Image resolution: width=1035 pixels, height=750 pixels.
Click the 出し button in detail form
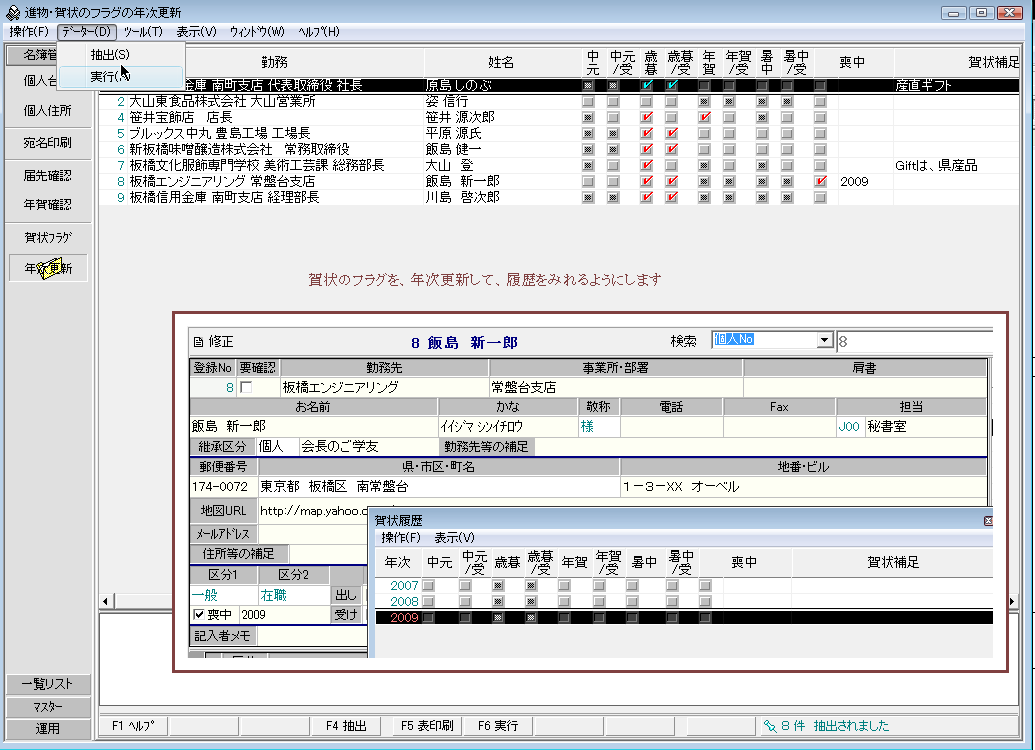[346, 595]
